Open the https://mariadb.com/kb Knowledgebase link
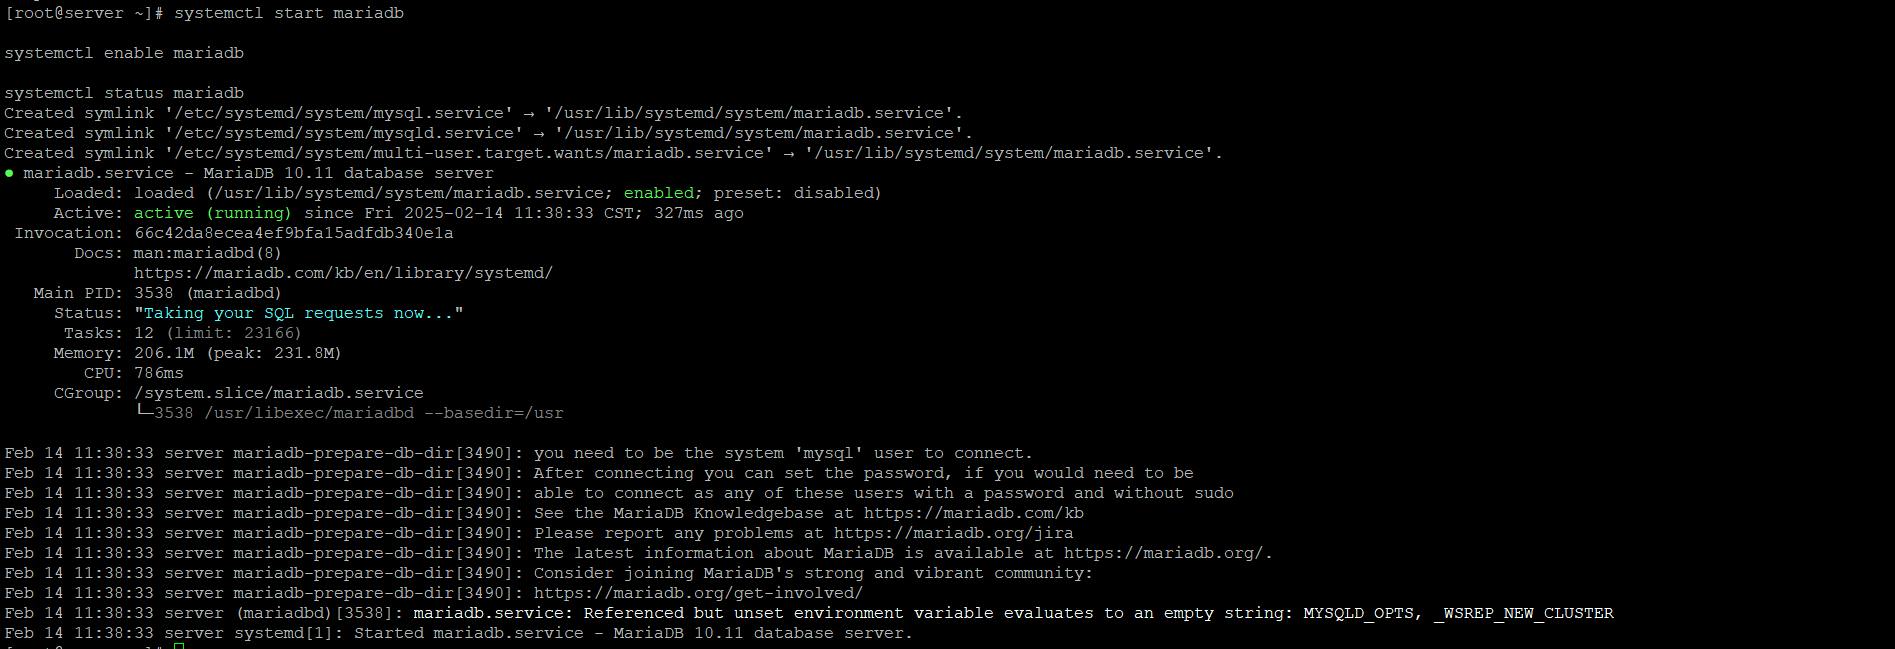 pos(973,513)
